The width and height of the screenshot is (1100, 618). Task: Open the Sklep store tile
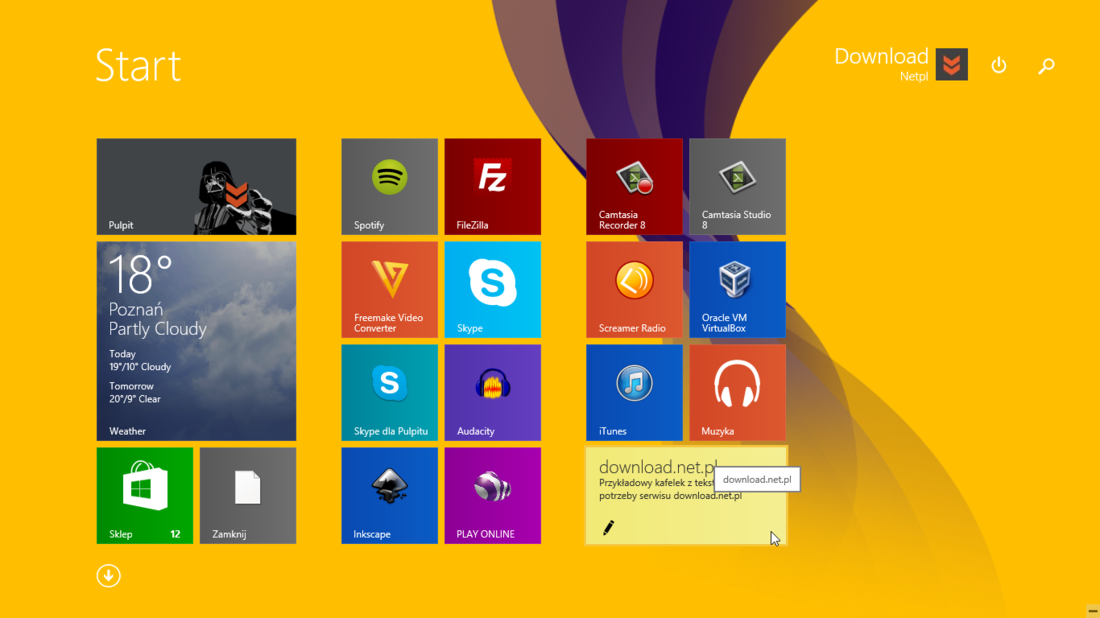coord(145,496)
